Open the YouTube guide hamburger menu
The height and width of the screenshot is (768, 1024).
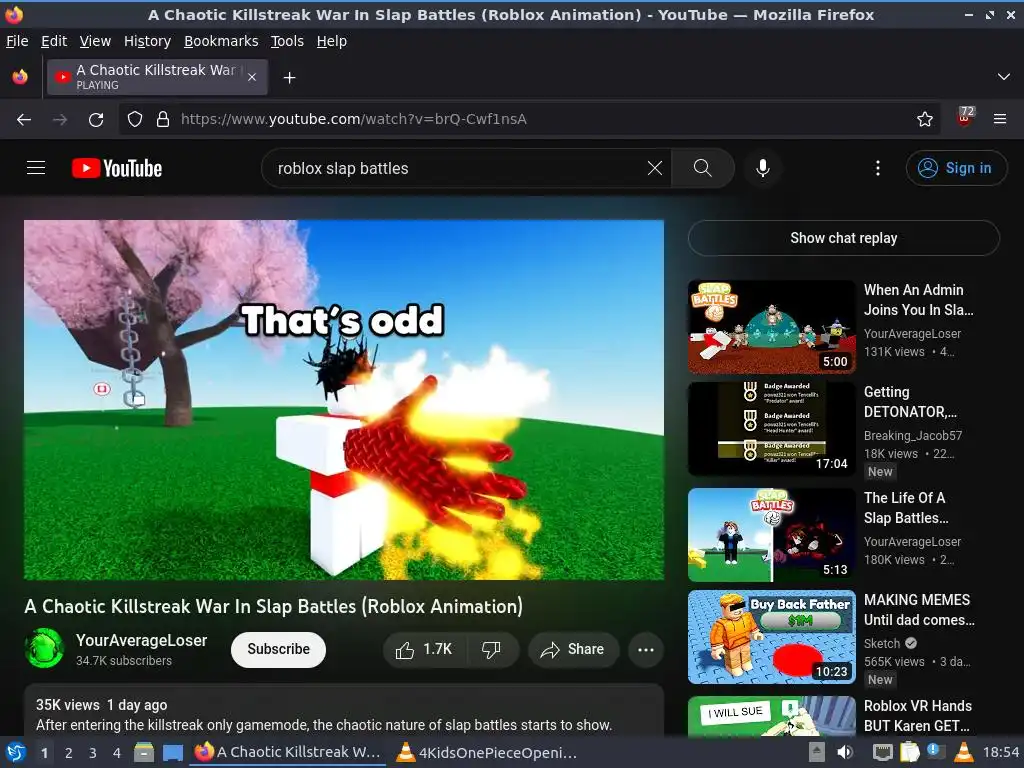pos(36,168)
